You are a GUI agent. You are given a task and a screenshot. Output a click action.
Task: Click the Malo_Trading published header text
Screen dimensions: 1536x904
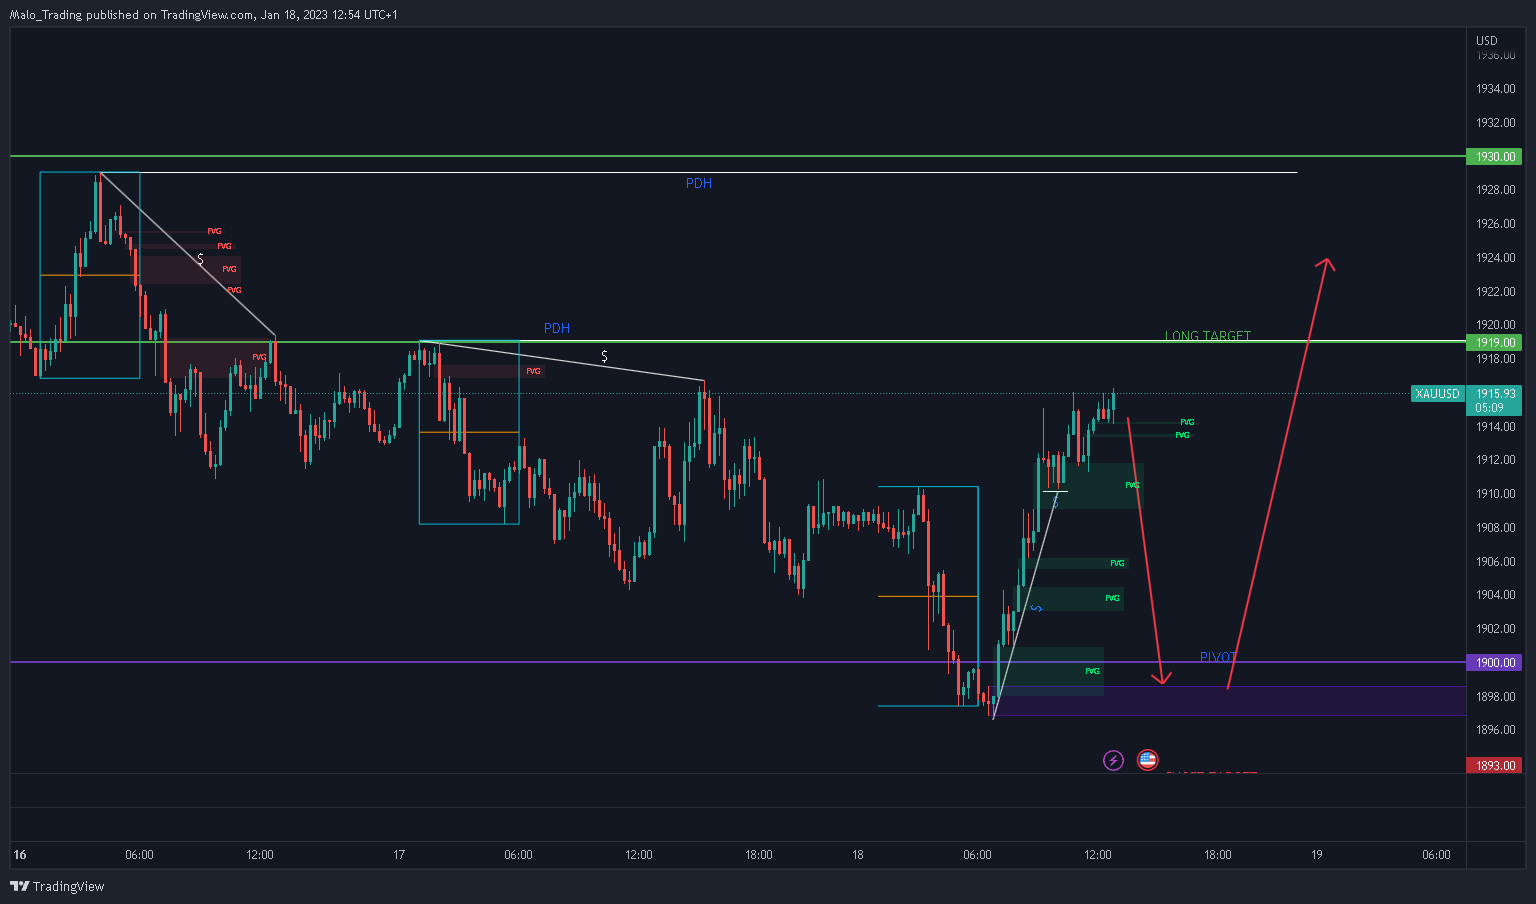click(x=203, y=15)
